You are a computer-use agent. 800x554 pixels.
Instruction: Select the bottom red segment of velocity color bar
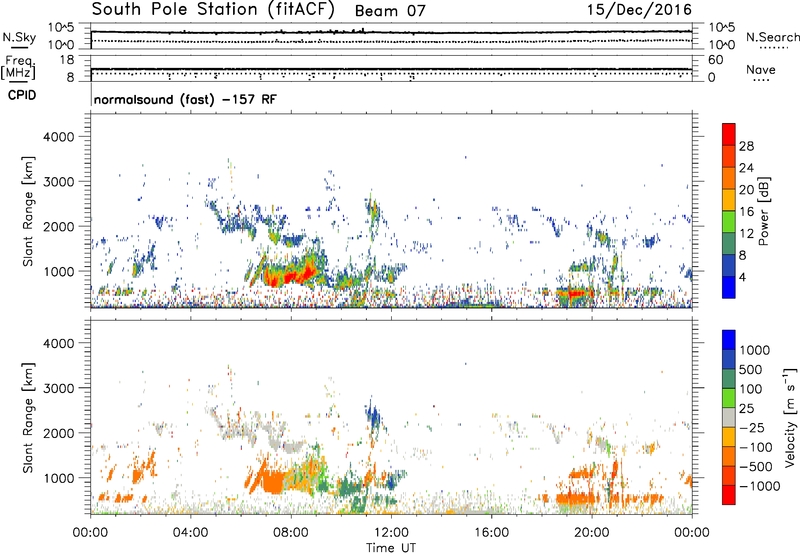tap(729, 495)
